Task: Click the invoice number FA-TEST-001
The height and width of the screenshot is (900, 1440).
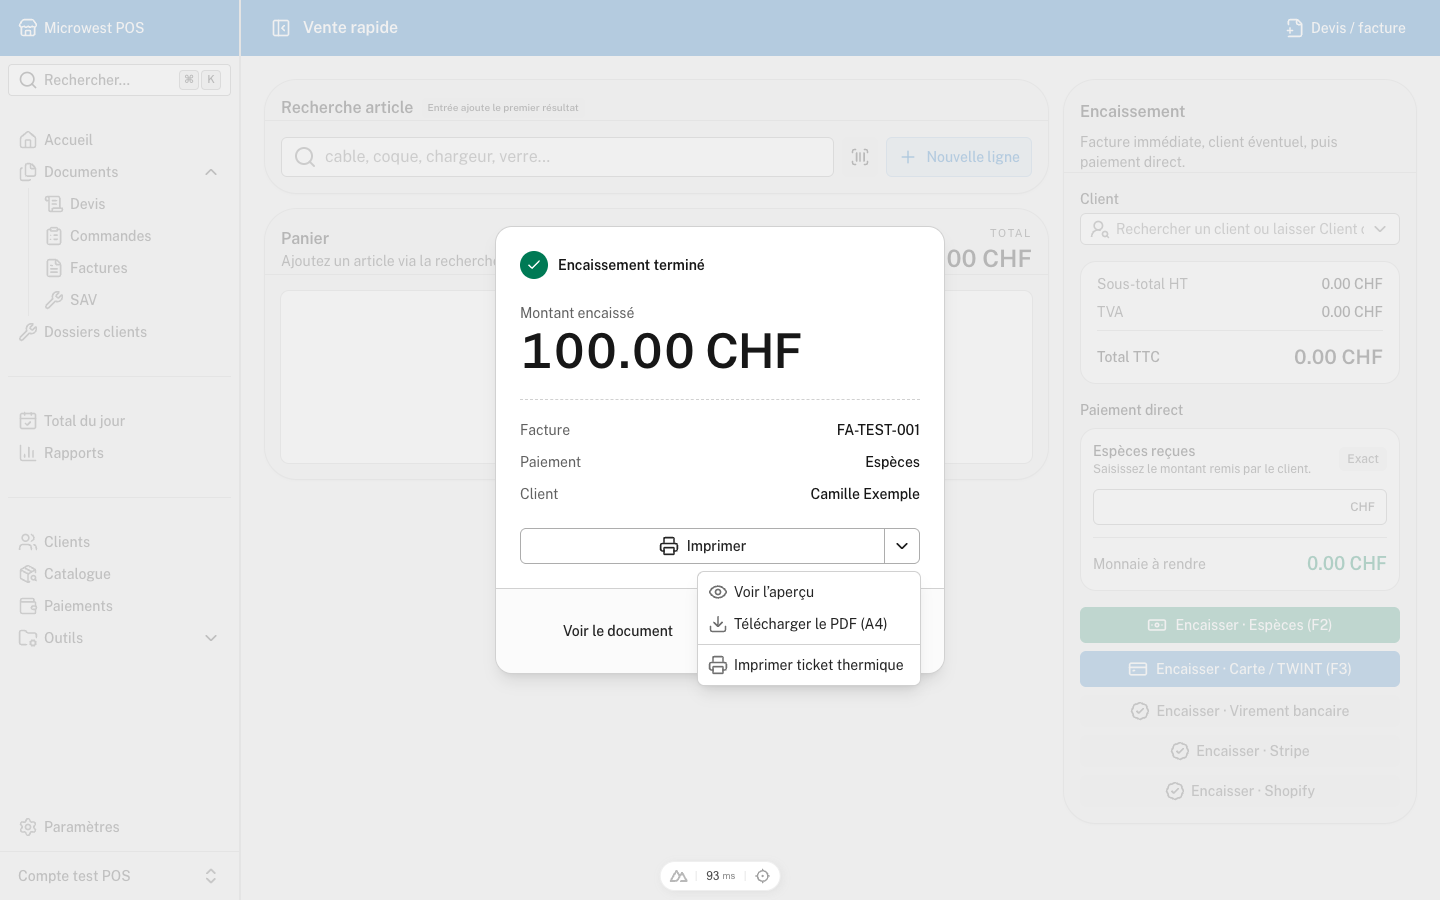Action: click(878, 430)
